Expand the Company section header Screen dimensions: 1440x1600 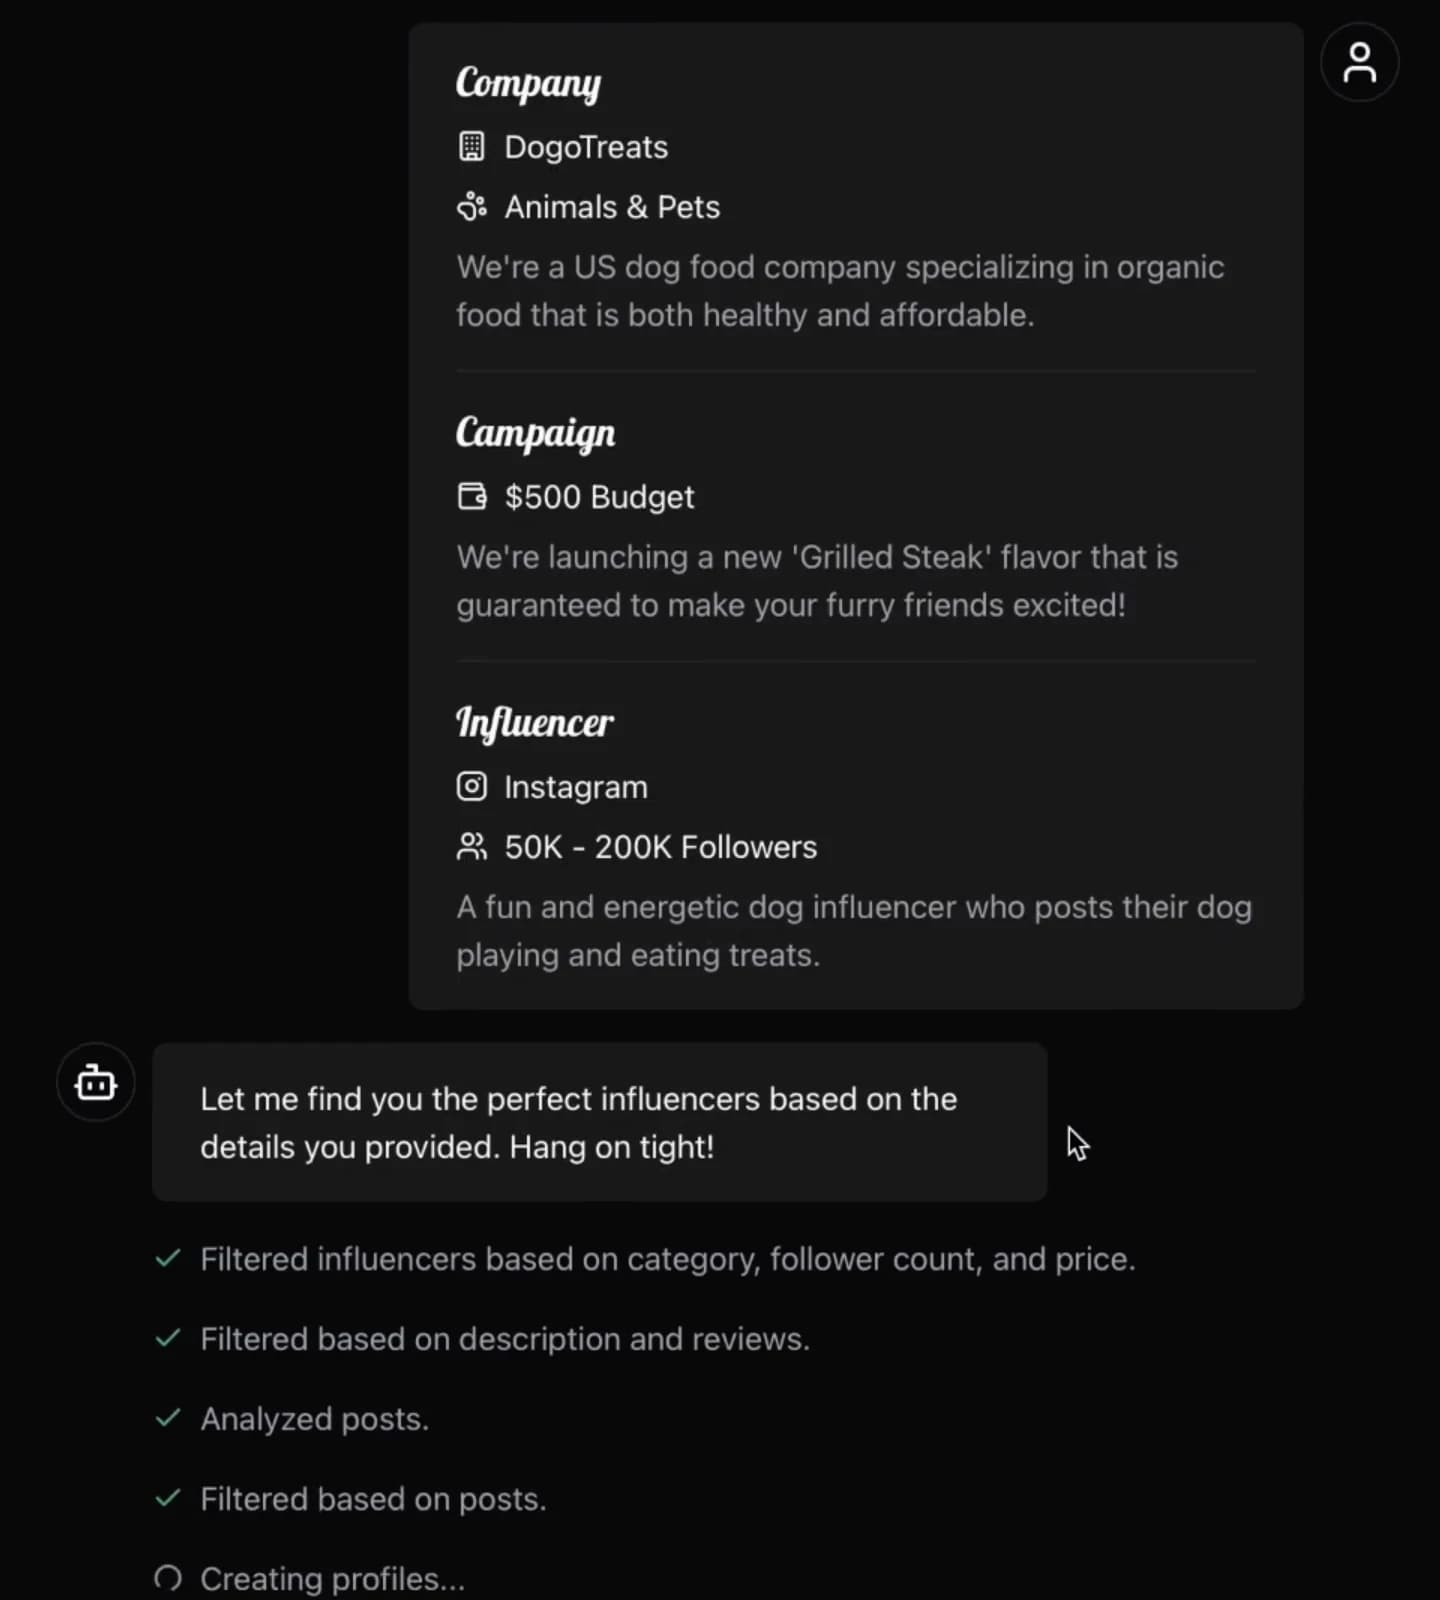(528, 84)
